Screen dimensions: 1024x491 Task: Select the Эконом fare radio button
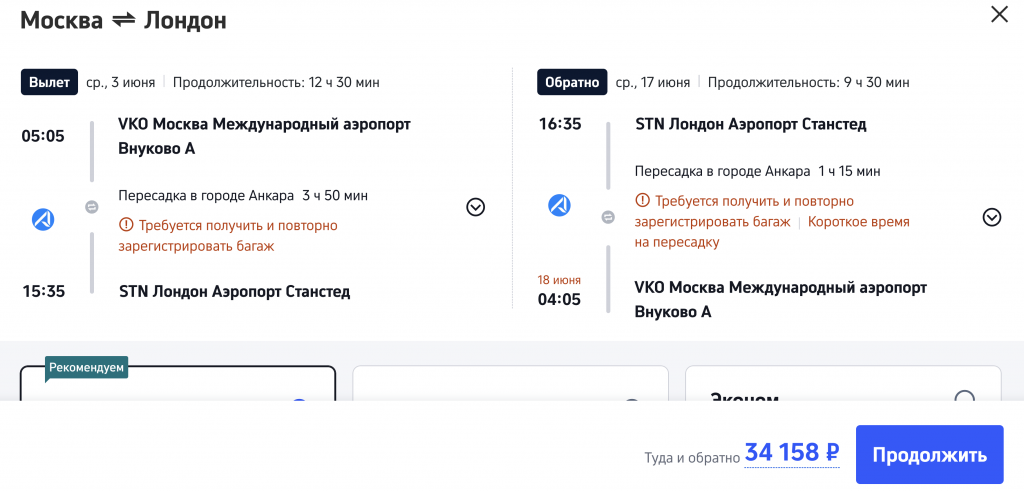(x=964, y=399)
